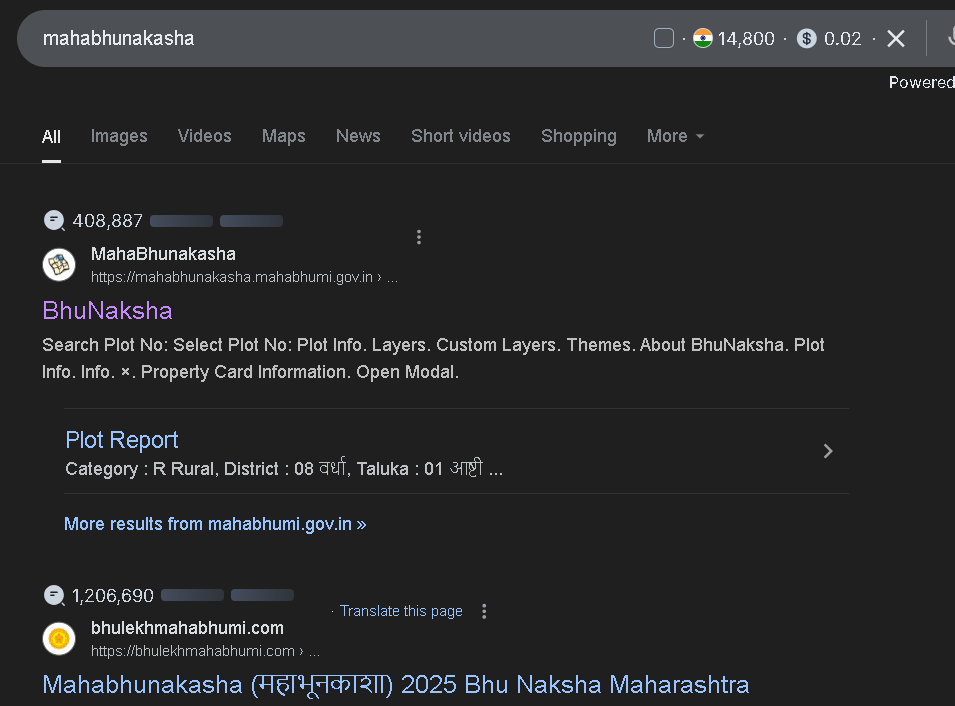Click the traffic icon beside 408,887
The height and width of the screenshot is (706, 955).
pos(54,221)
